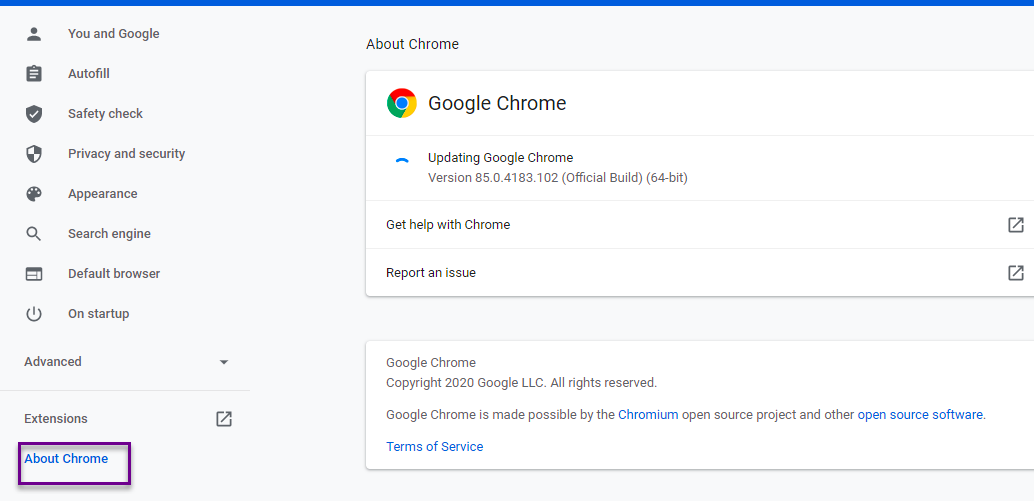Open the Extensions external link icon
The width and height of the screenshot is (1034, 501).
tap(224, 419)
